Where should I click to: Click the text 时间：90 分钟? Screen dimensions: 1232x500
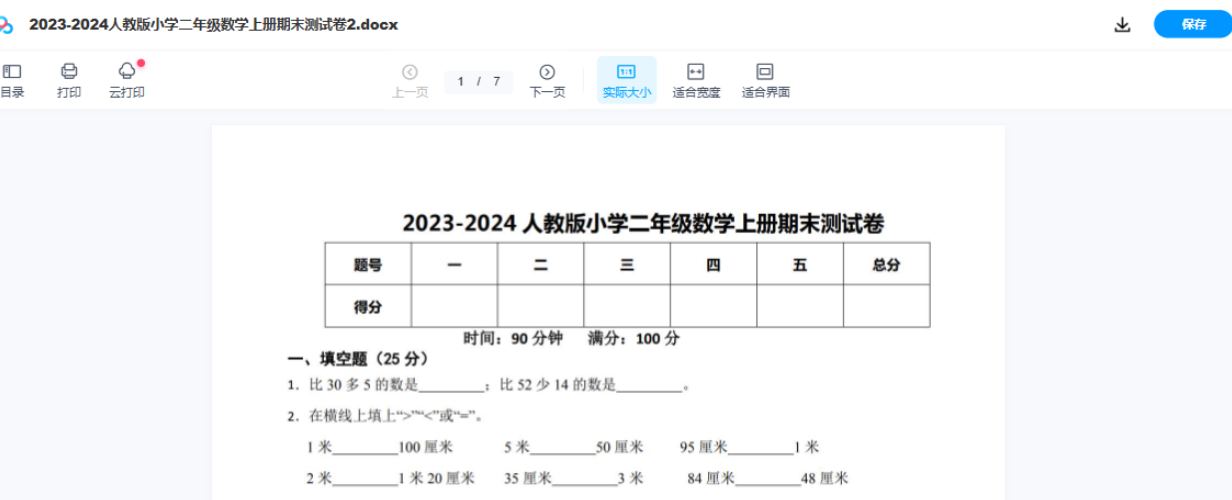tap(513, 339)
